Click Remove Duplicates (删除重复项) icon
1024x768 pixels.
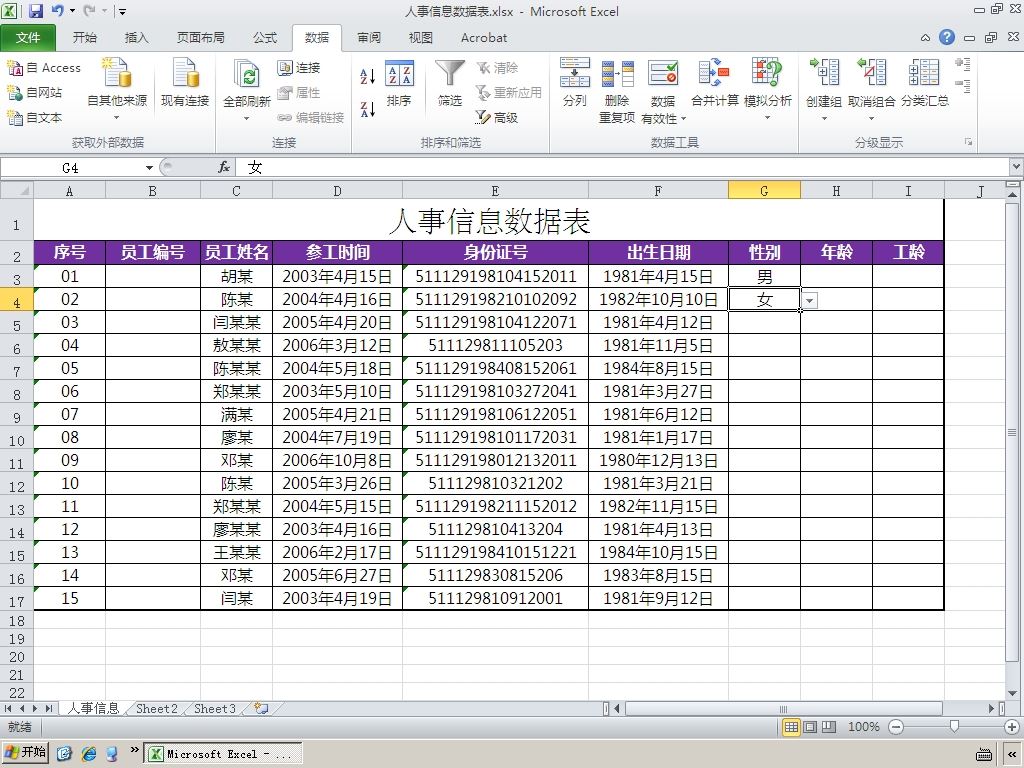[x=617, y=74]
